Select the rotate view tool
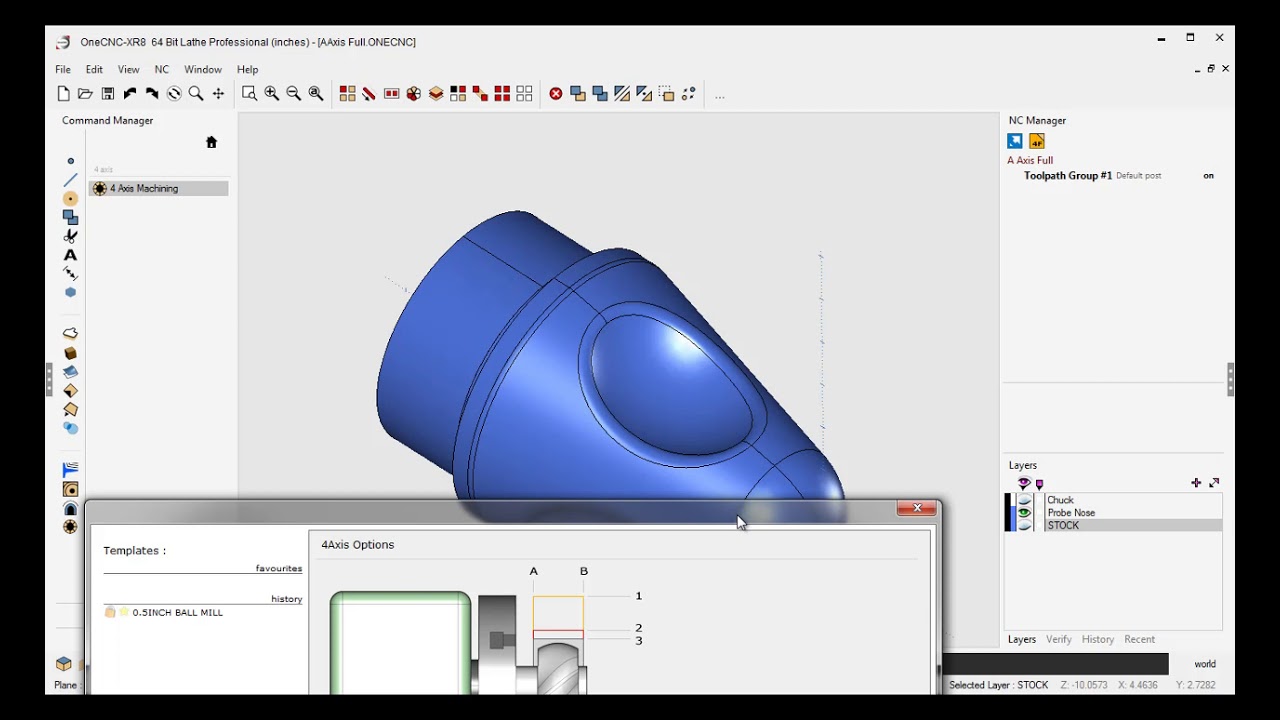The width and height of the screenshot is (1280, 720). pyautogui.click(x=174, y=94)
